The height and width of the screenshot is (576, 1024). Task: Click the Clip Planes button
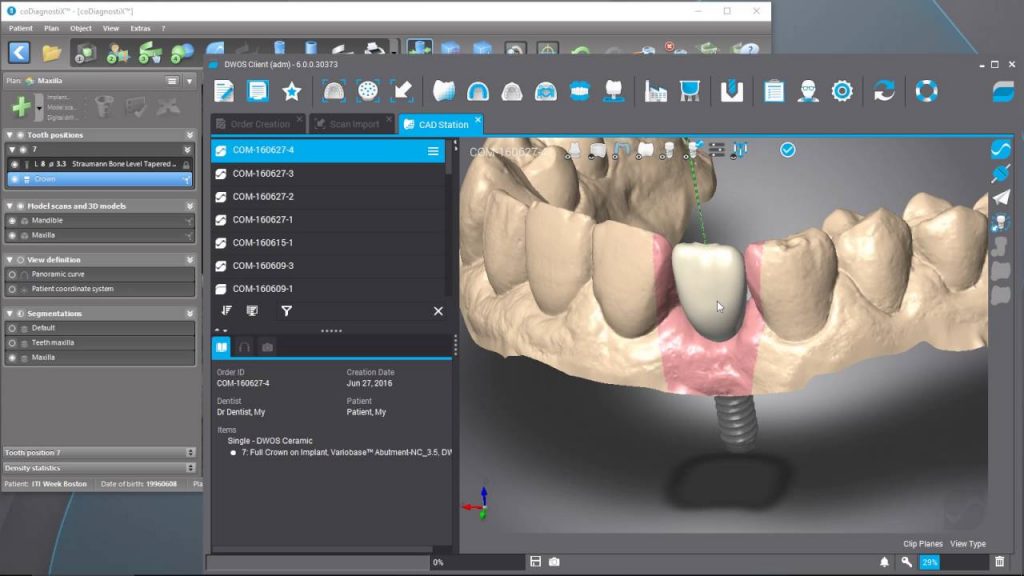pos(922,544)
